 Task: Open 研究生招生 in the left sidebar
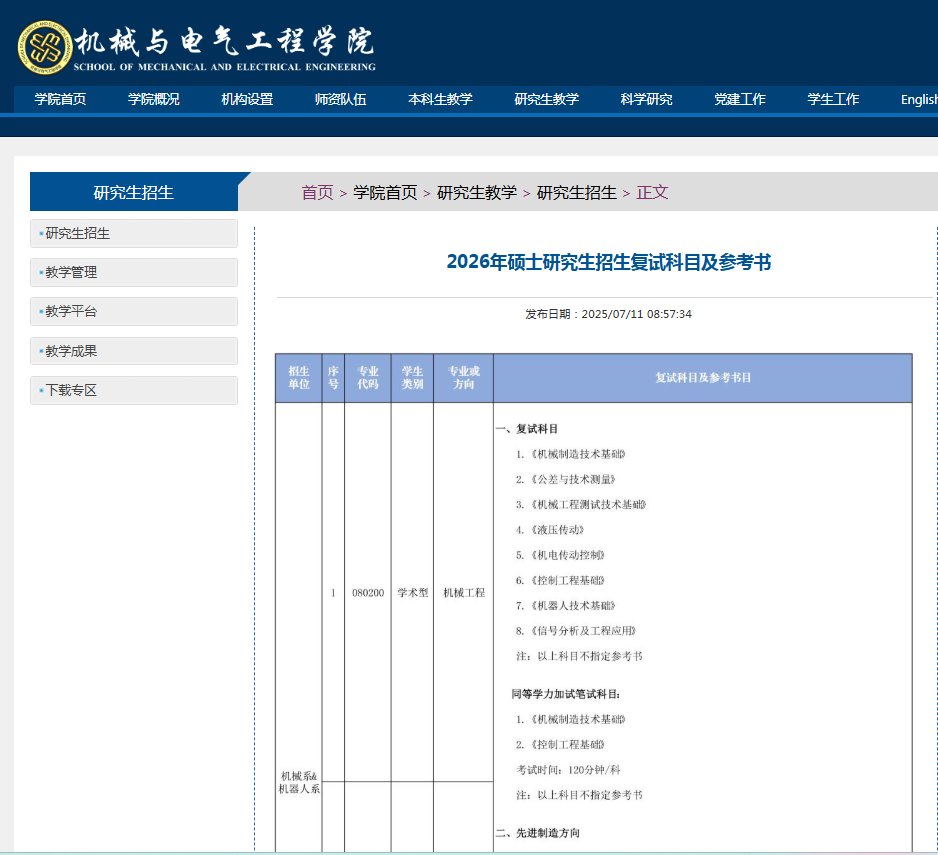pos(78,233)
